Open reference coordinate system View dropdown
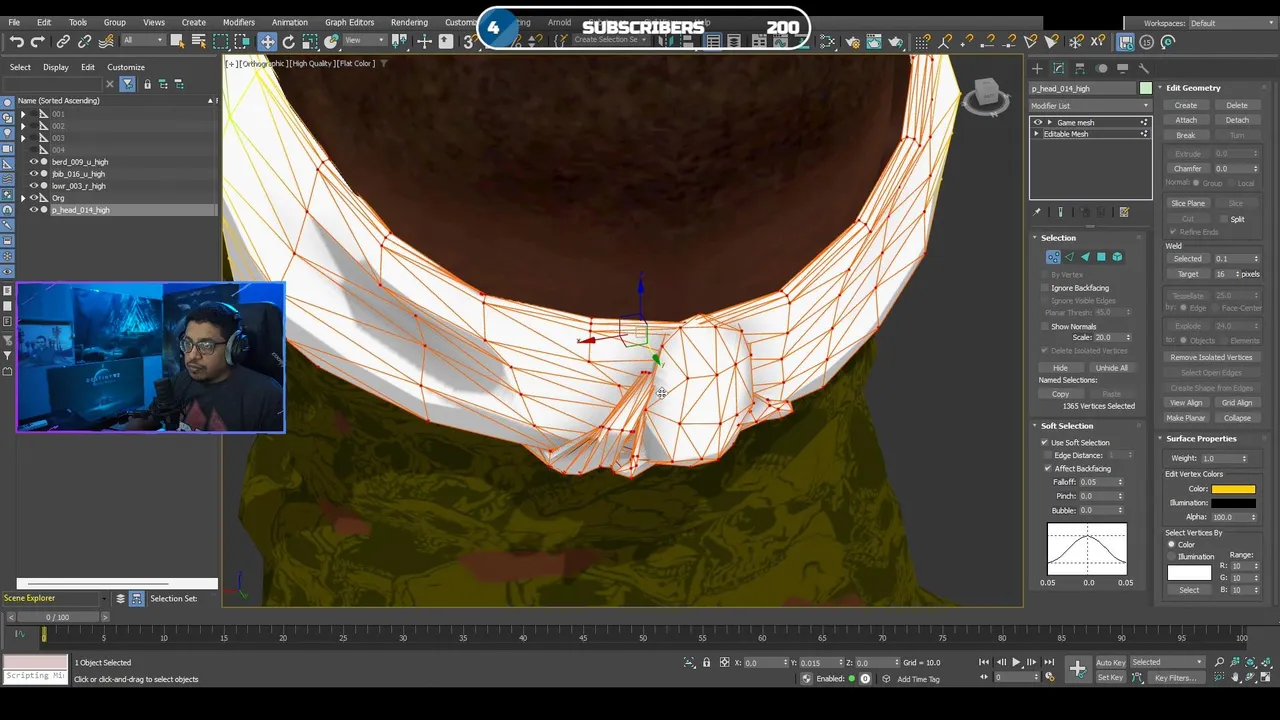The image size is (1280, 720). pyautogui.click(x=365, y=41)
